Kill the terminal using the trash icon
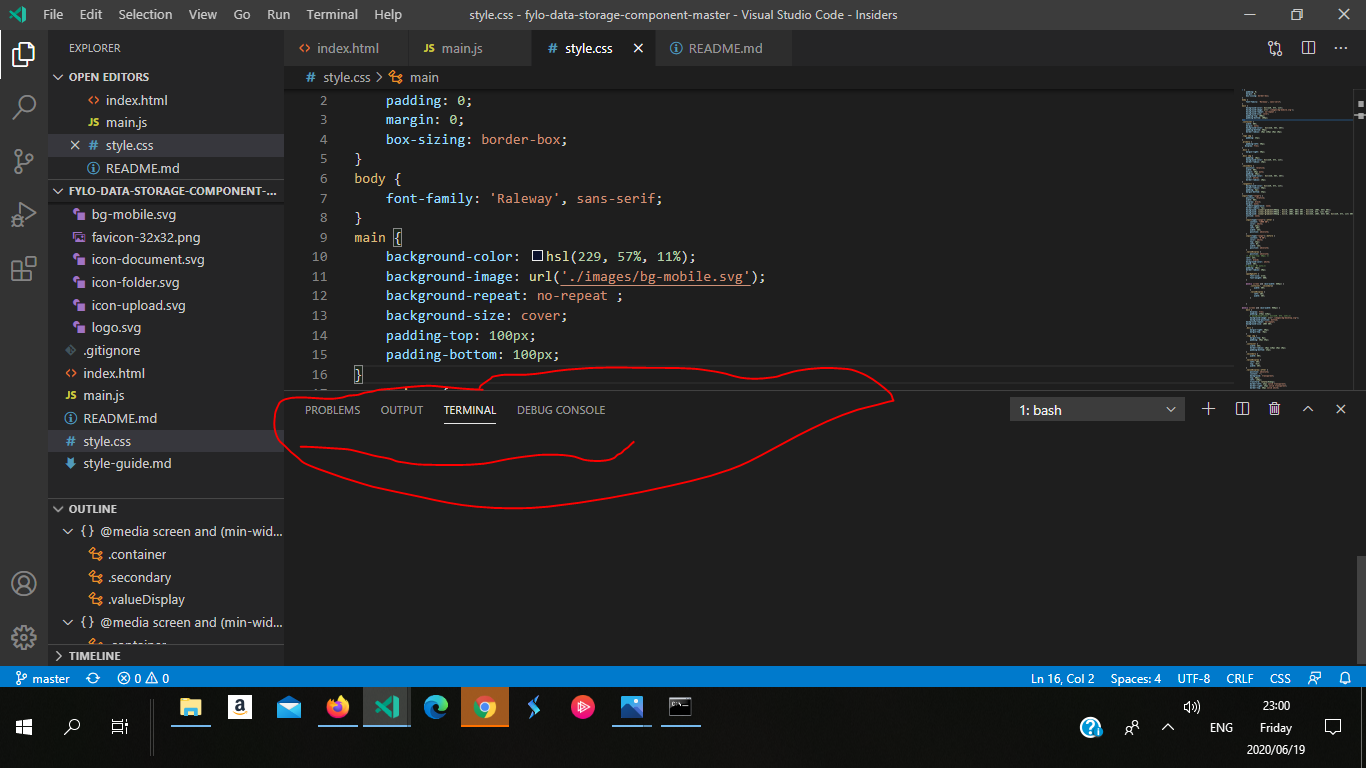1366x768 pixels. tap(1274, 409)
